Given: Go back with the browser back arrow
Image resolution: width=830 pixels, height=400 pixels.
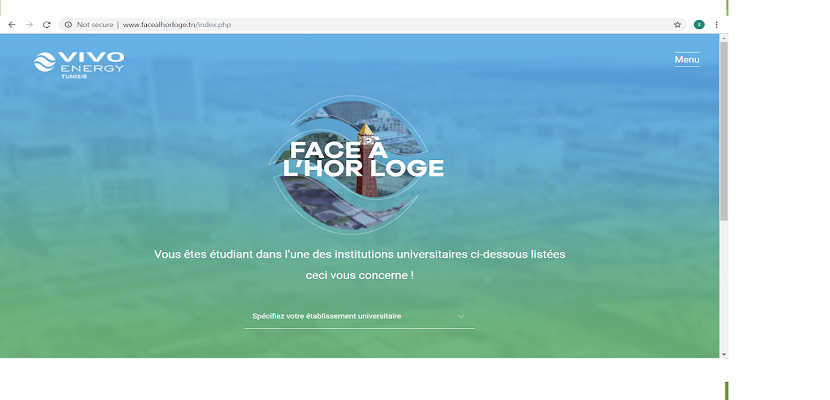Looking at the screenshot, I should point(12,25).
